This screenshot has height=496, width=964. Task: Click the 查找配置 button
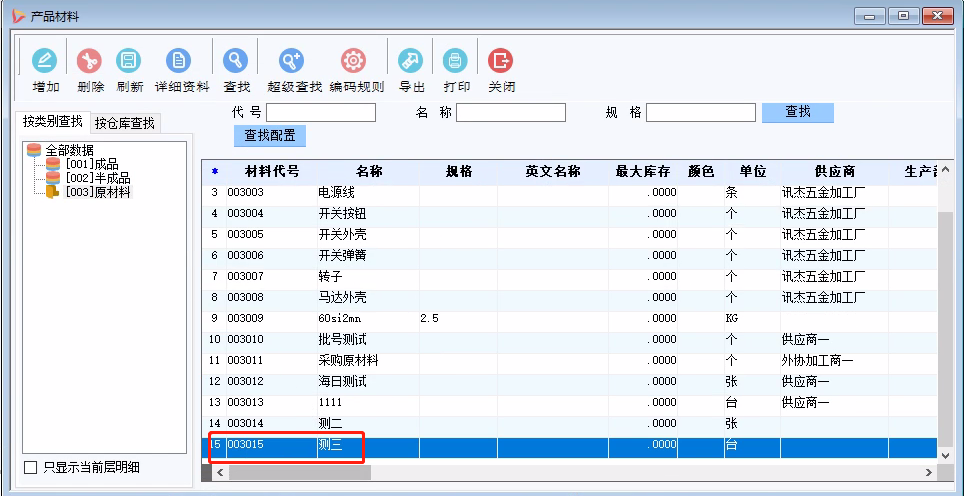(x=270, y=136)
